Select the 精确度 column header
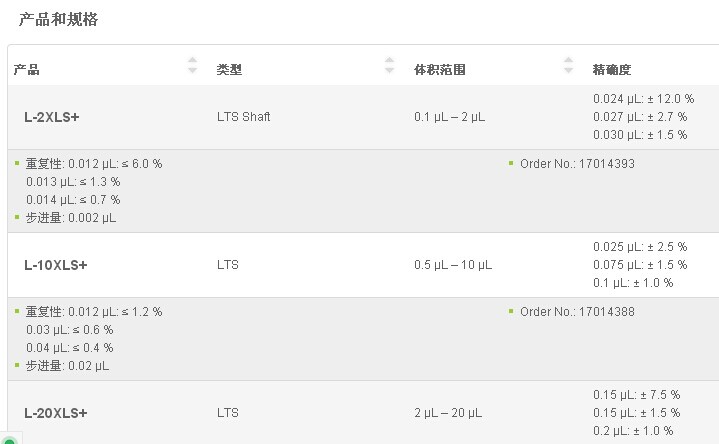This screenshot has height=444, width=719. [x=612, y=70]
